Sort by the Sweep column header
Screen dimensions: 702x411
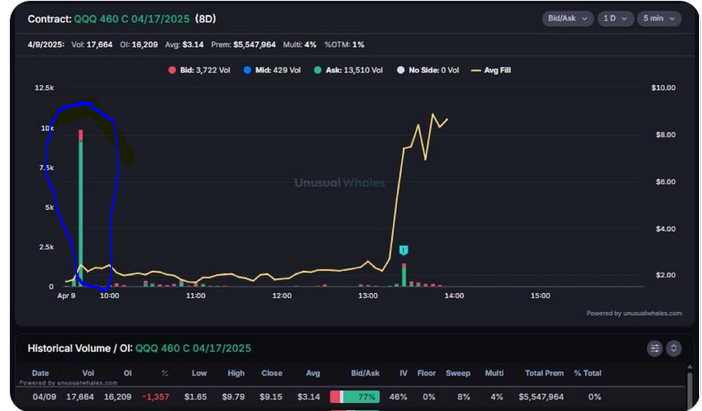[x=458, y=373]
